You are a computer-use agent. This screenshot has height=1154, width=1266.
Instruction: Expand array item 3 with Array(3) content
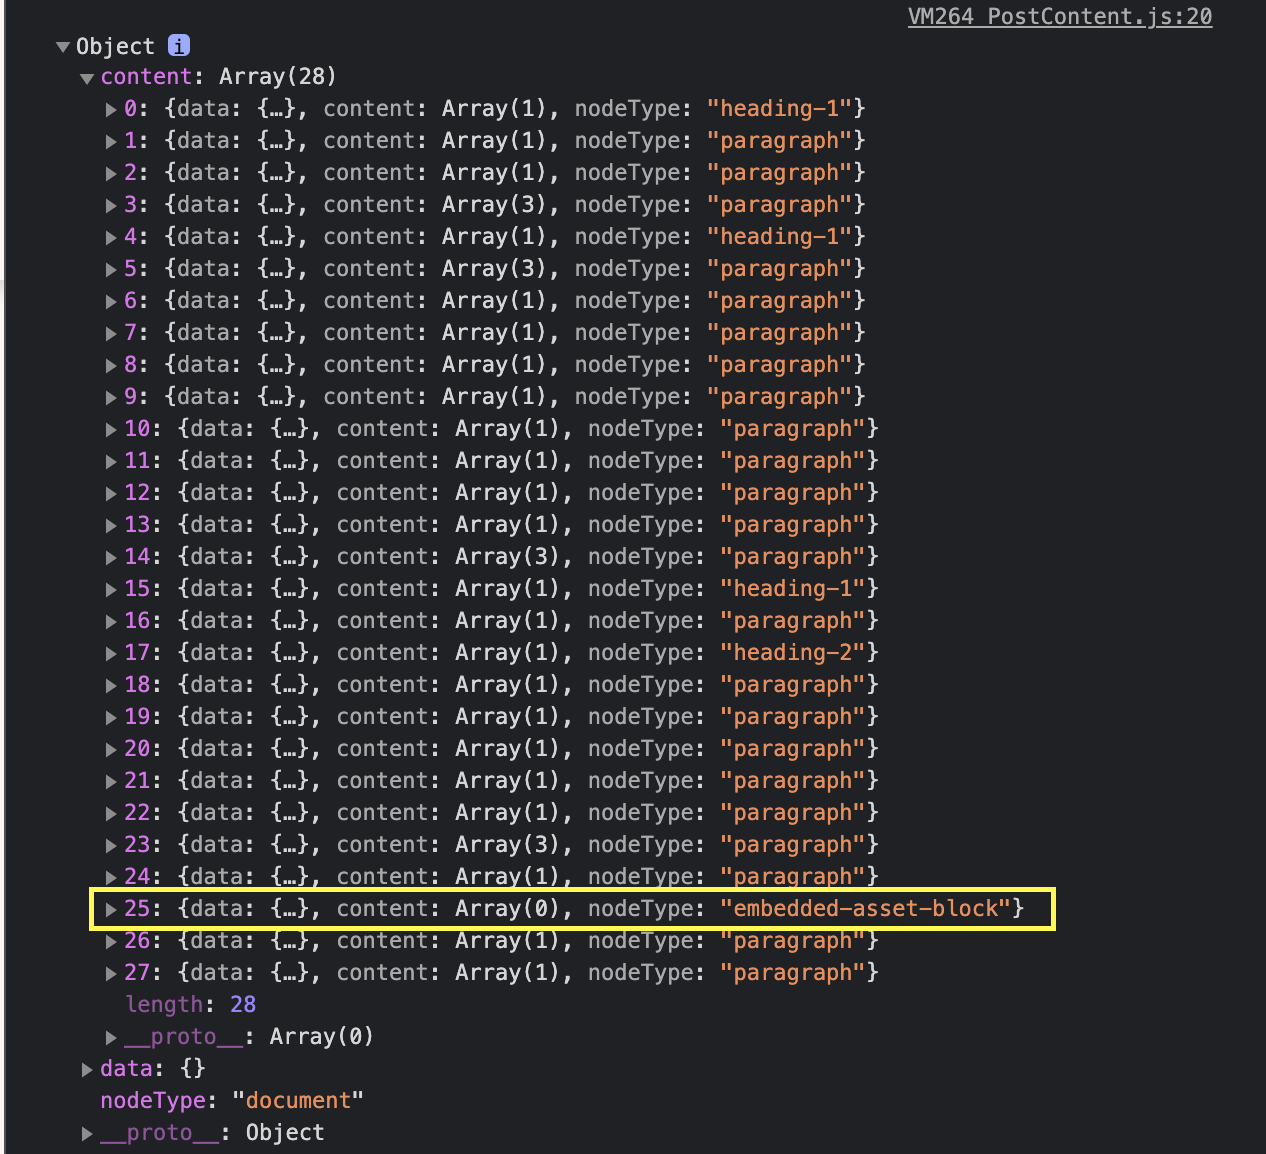click(x=111, y=205)
